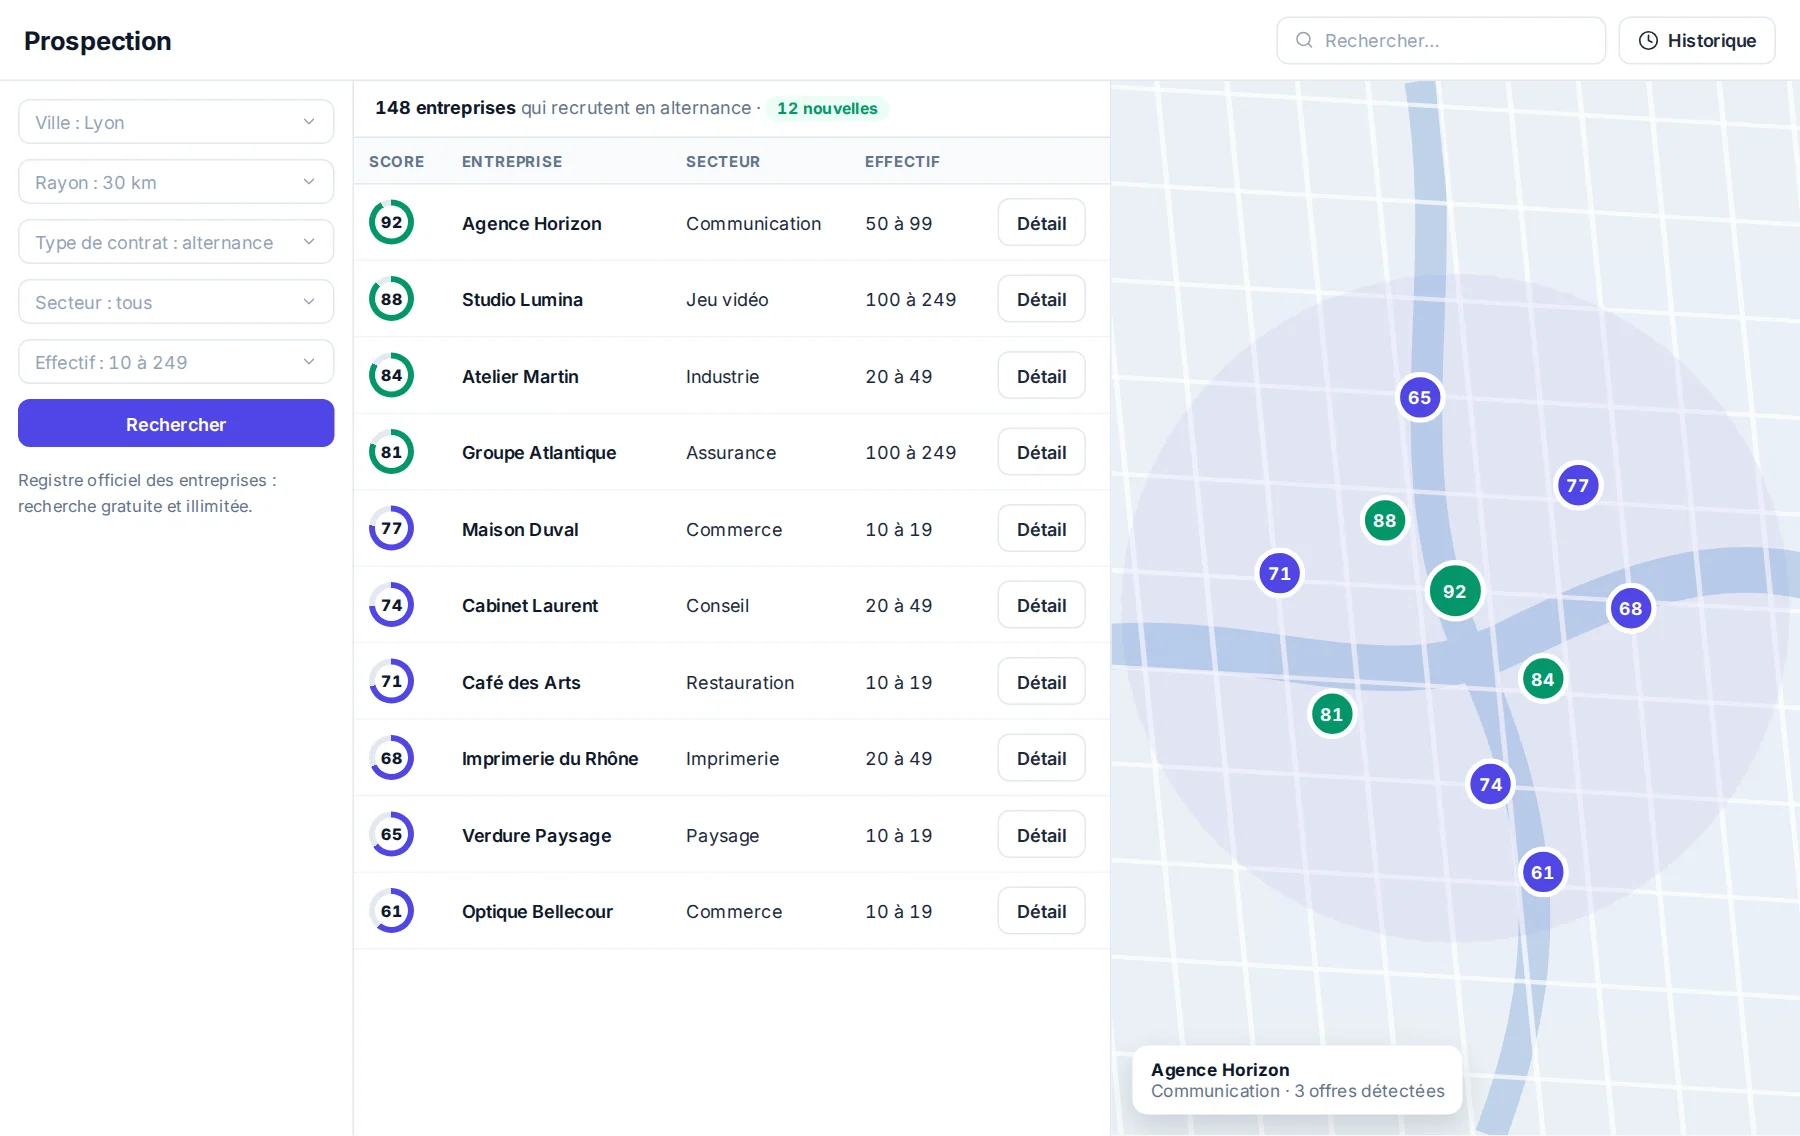
Task: Click score ring 61 for Optique Bellecour
Action: pos(391,911)
